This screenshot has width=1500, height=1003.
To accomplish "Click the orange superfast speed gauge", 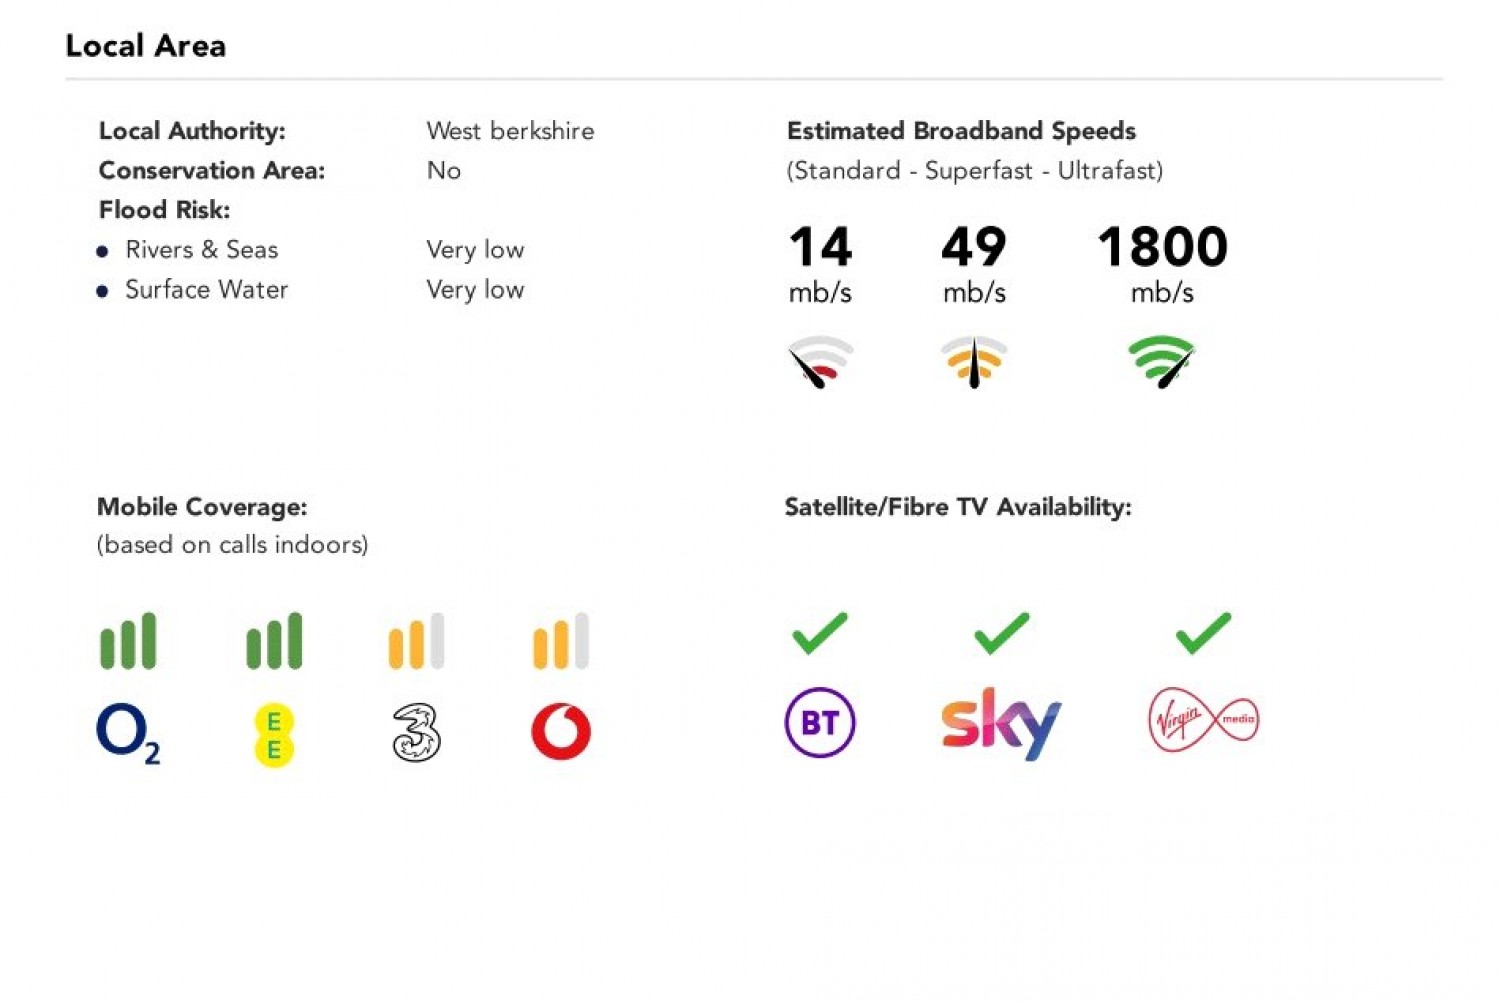I will coord(974,362).
